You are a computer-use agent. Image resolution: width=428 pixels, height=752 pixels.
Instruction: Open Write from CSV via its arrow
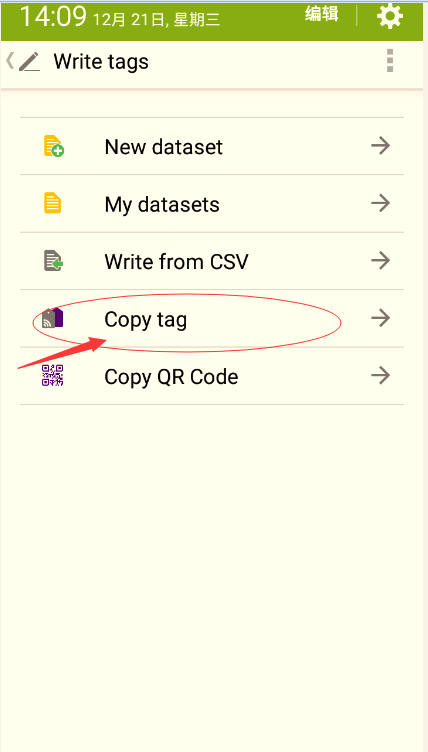tap(380, 261)
